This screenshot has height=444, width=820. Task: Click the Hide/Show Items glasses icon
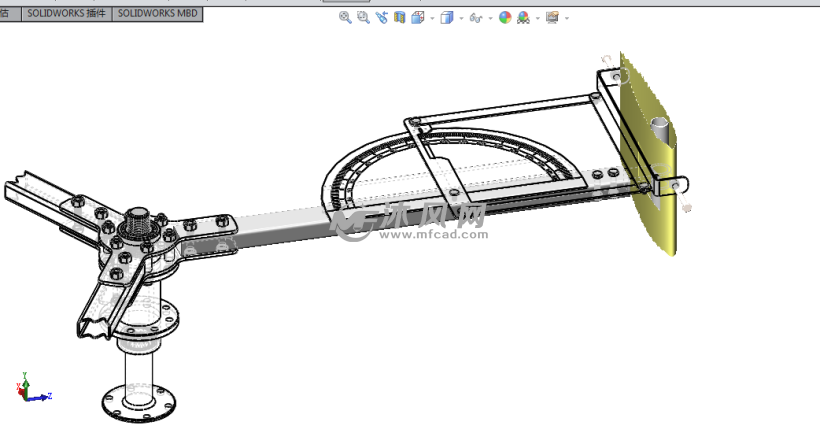(475, 18)
